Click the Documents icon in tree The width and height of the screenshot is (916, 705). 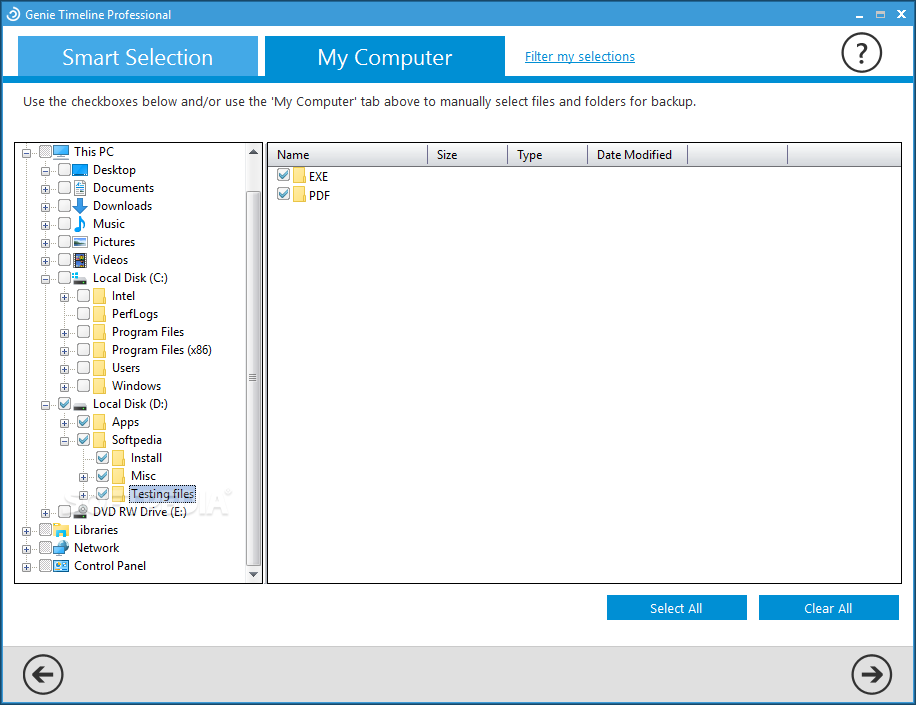pos(80,188)
